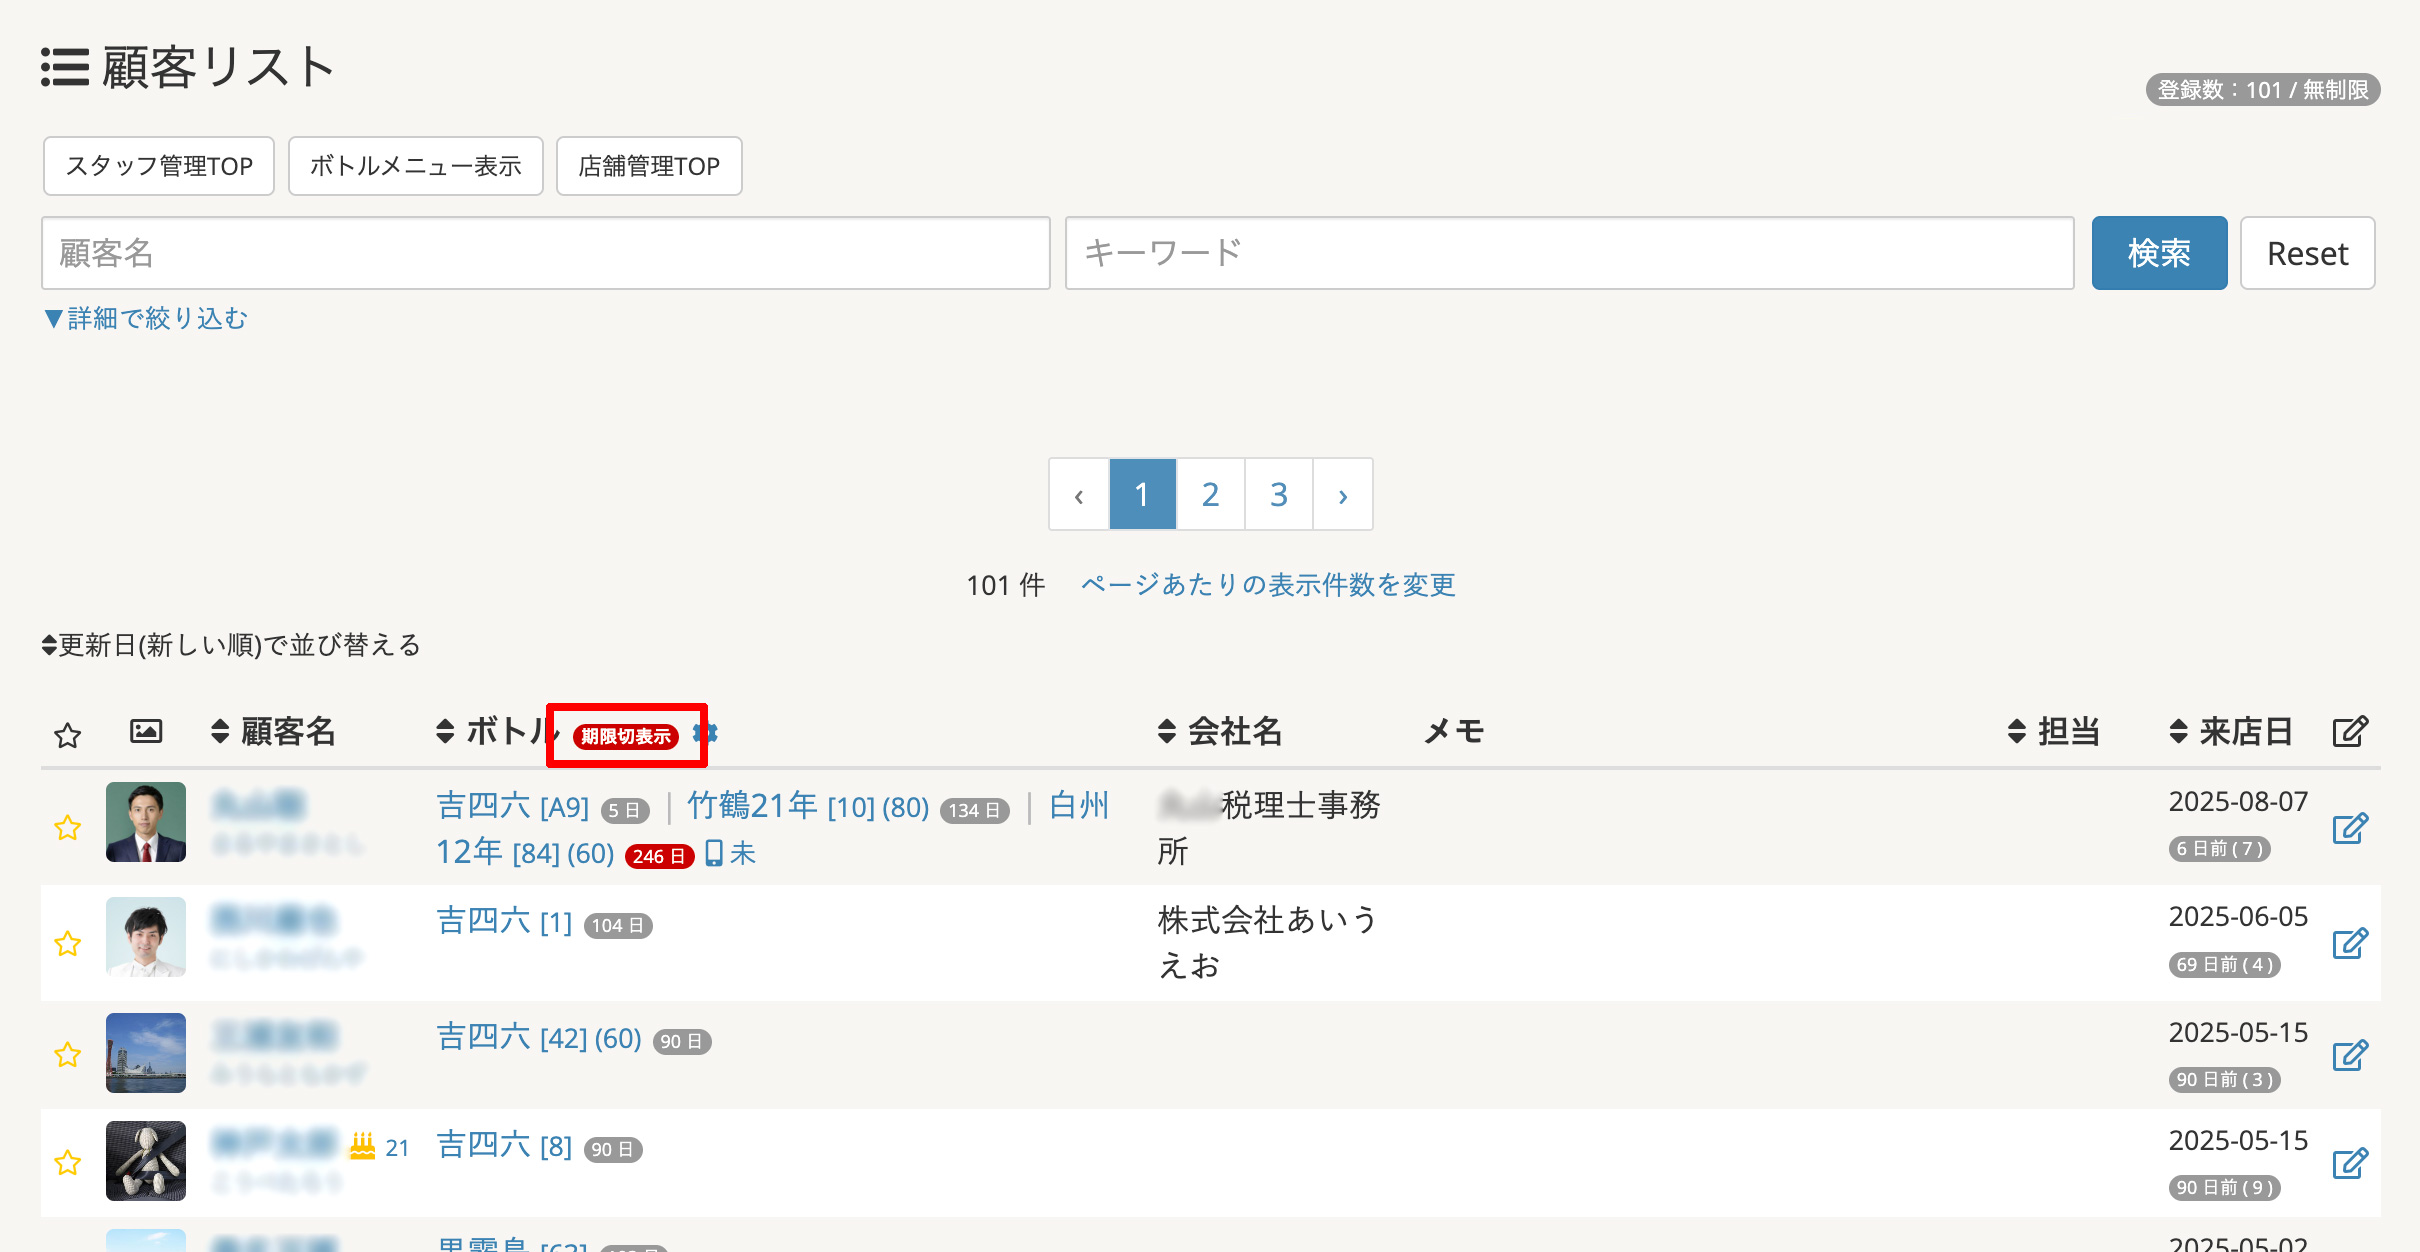Toggle favorite star on the first customer row
The image size is (2420, 1252).
(x=67, y=828)
